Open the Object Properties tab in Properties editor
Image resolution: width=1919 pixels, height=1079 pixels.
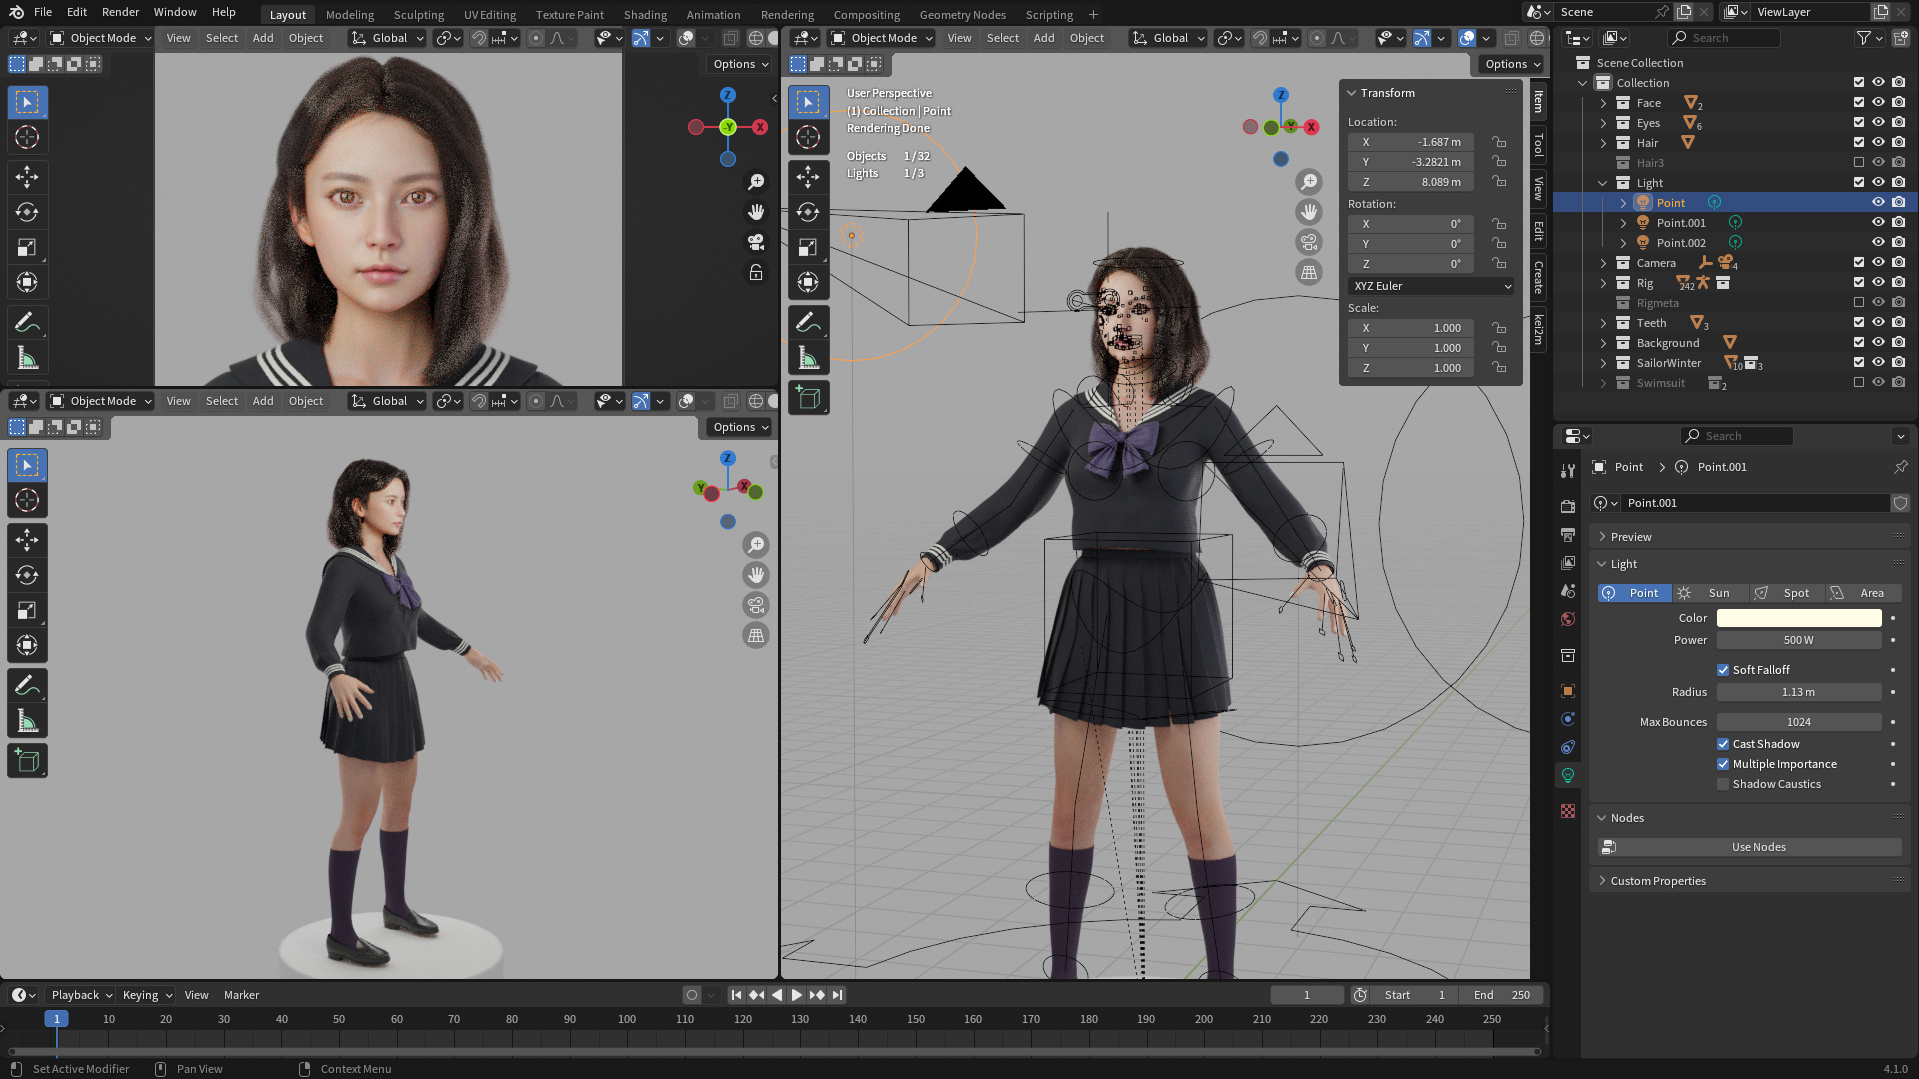(x=1567, y=690)
